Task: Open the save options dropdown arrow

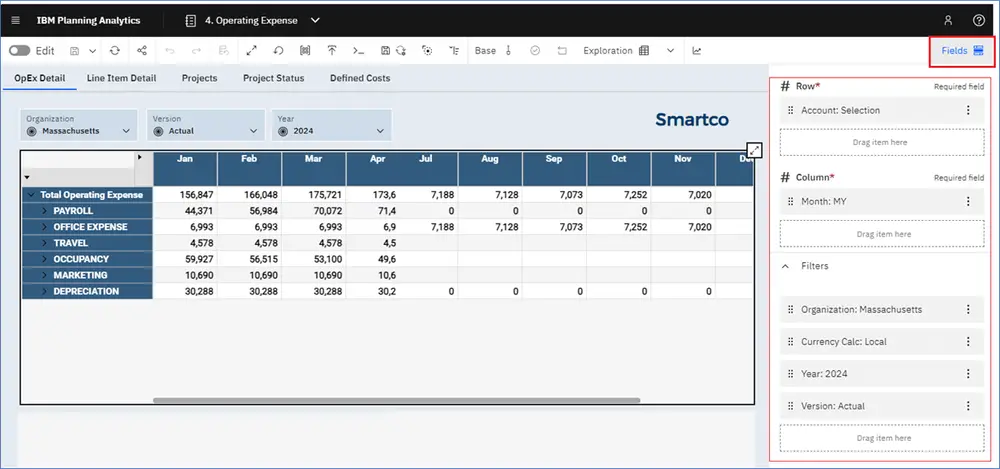Action: [x=92, y=50]
